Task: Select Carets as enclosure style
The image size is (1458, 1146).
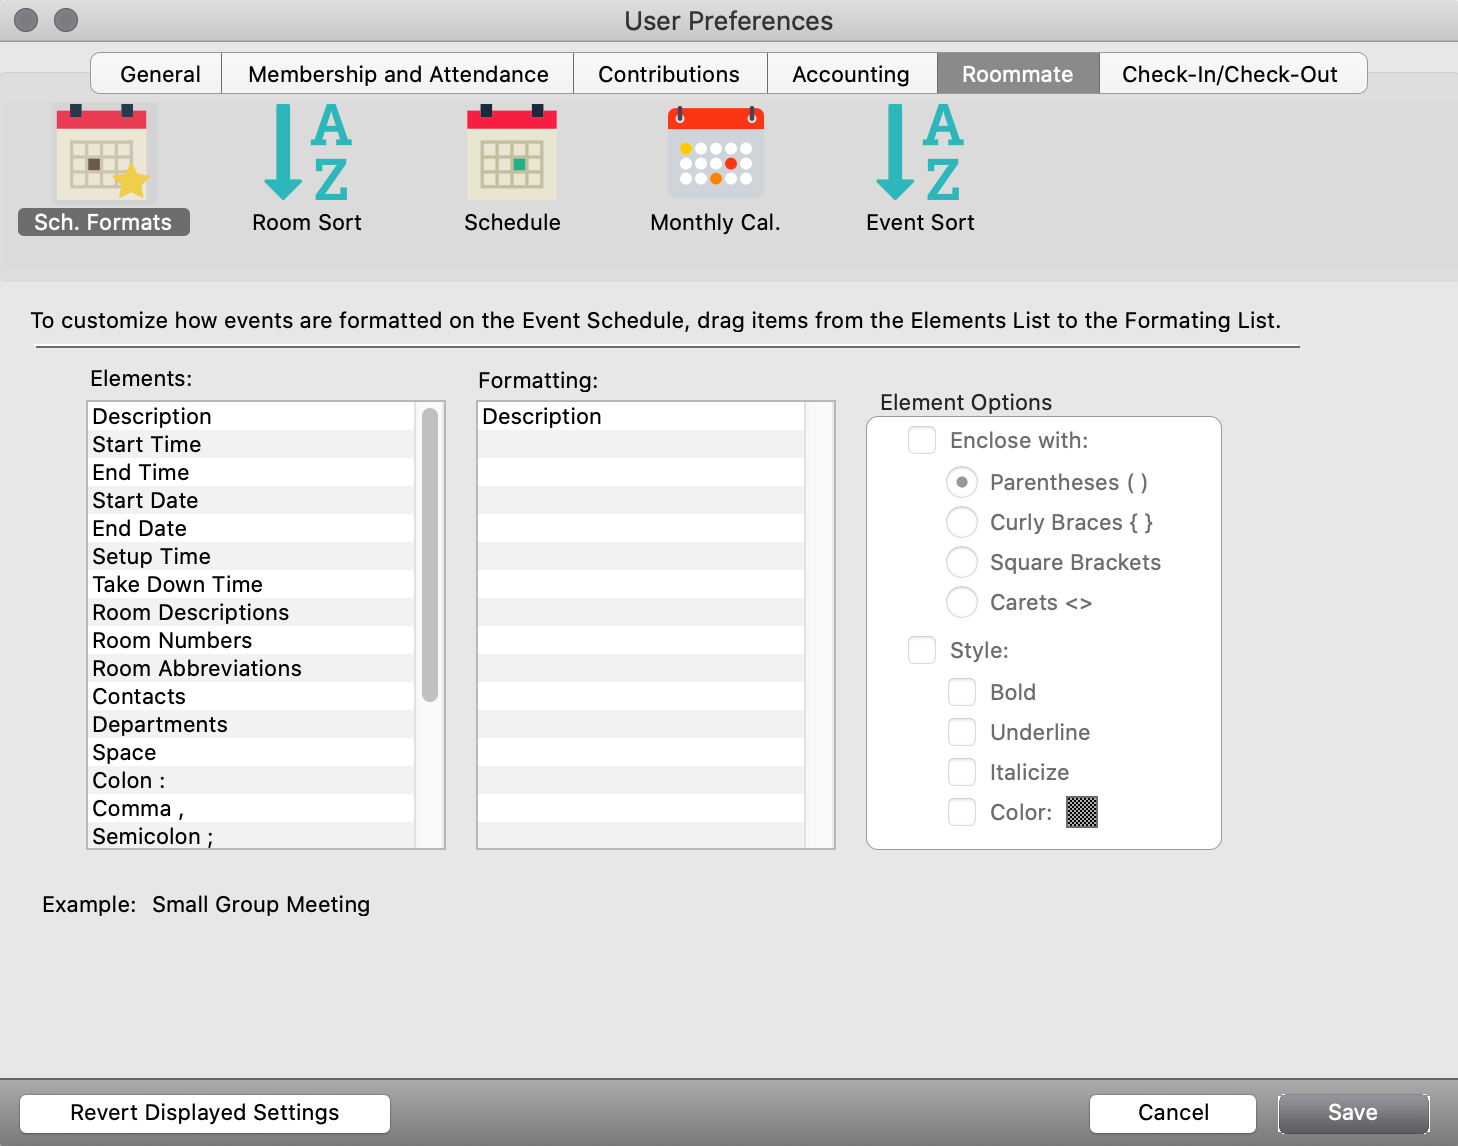Action: pyautogui.click(x=961, y=602)
